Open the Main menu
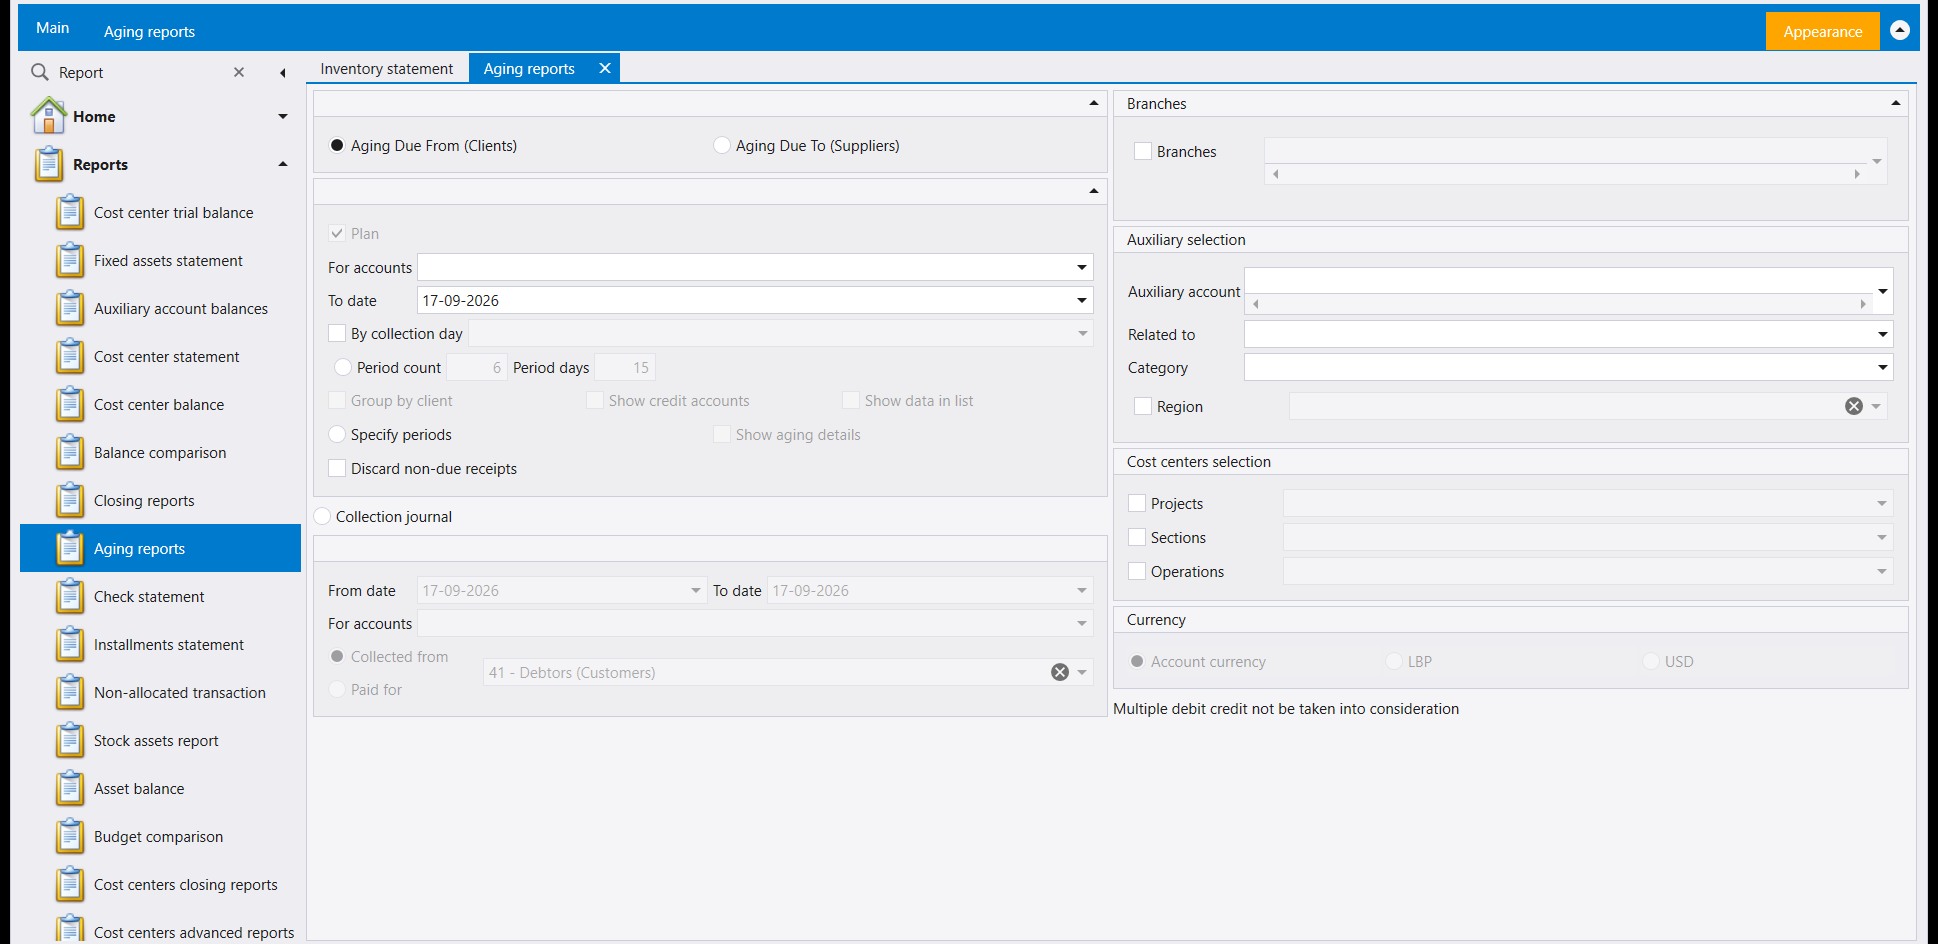The height and width of the screenshot is (944, 1938). coord(52,28)
